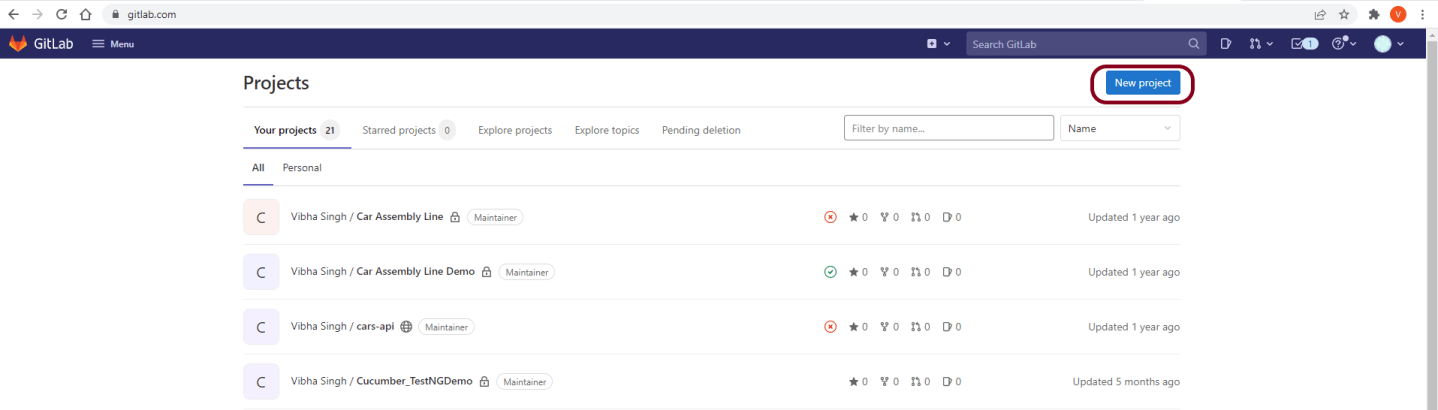Open the Help dropdown menu
The width and height of the screenshot is (1438, 410).
click(1345, 44)
